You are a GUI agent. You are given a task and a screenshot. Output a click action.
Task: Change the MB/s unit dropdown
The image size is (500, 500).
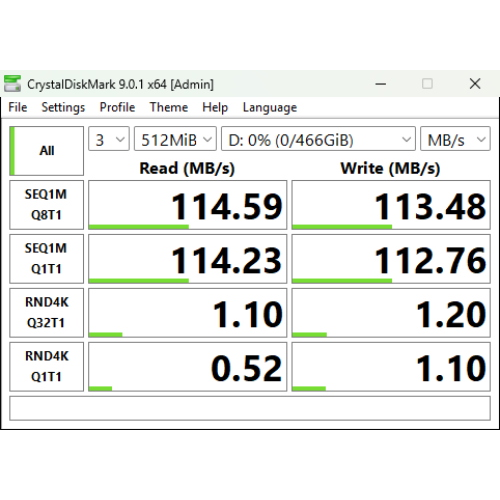point(455,139)
